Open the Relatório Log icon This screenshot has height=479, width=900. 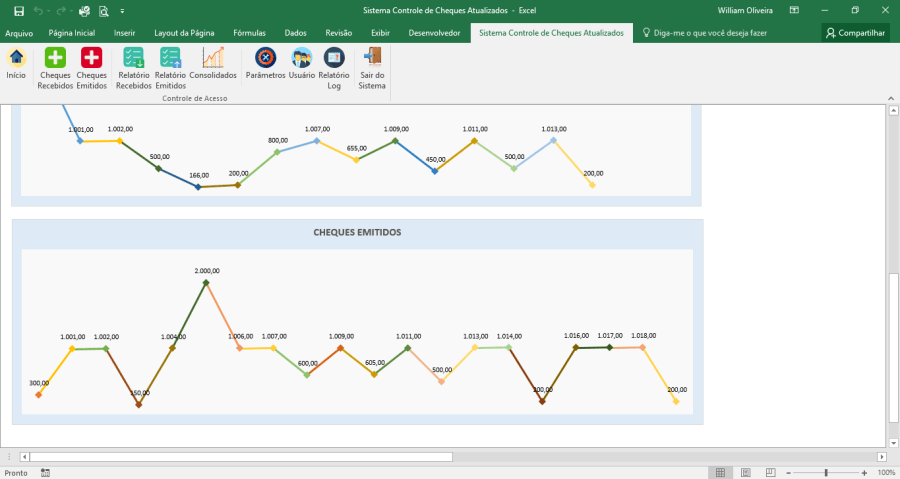[334, 57]
